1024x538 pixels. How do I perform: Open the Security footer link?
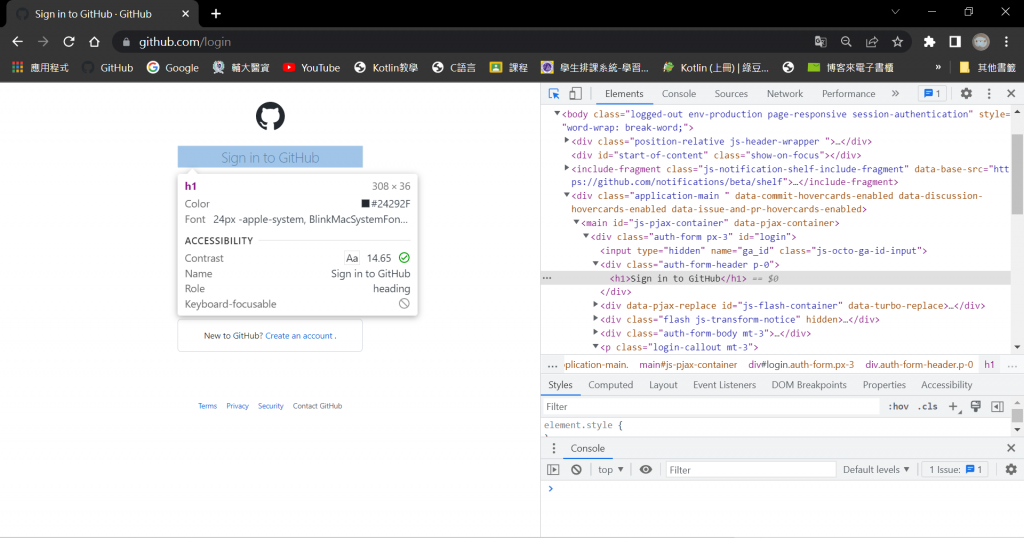point(270,406)
